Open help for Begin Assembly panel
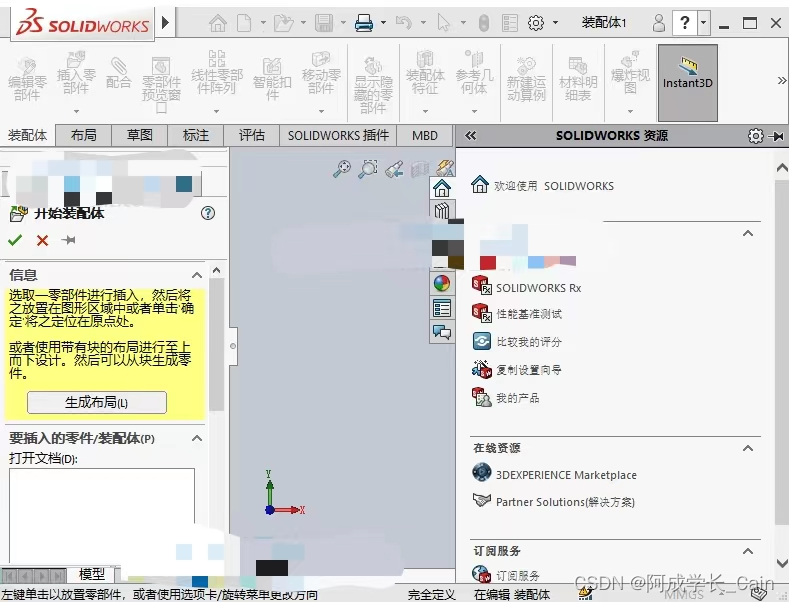This screenshot has width=789, height=602. point(208,213)
